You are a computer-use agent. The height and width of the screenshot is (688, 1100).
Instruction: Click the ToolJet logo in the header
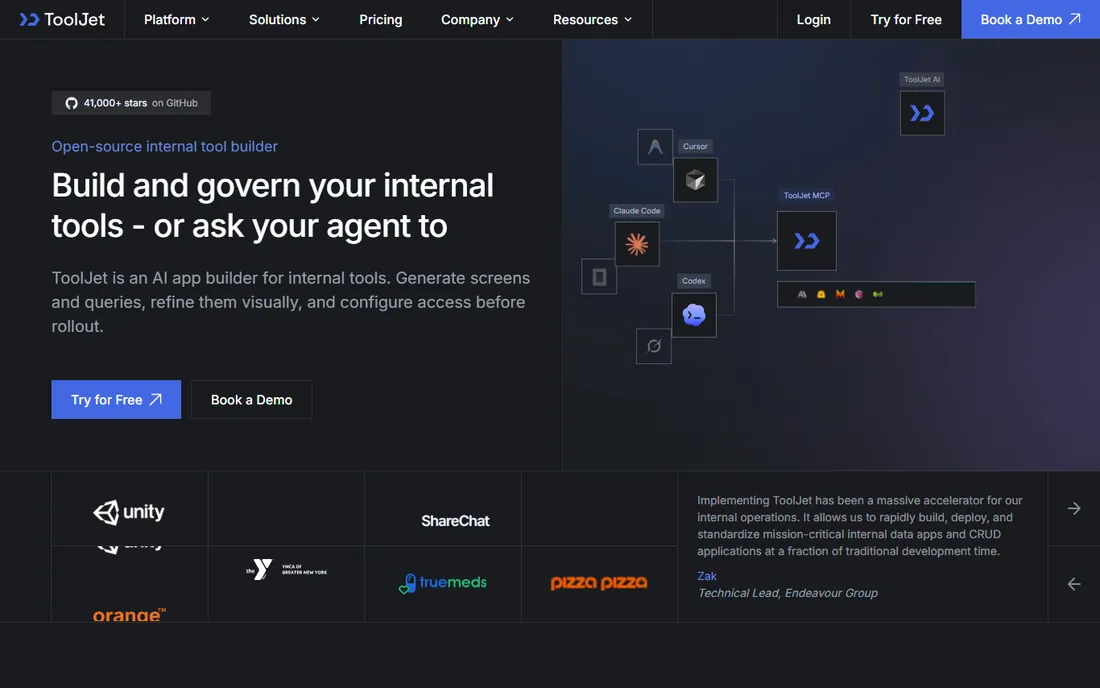pyautogui.click(x=62, y=20)
